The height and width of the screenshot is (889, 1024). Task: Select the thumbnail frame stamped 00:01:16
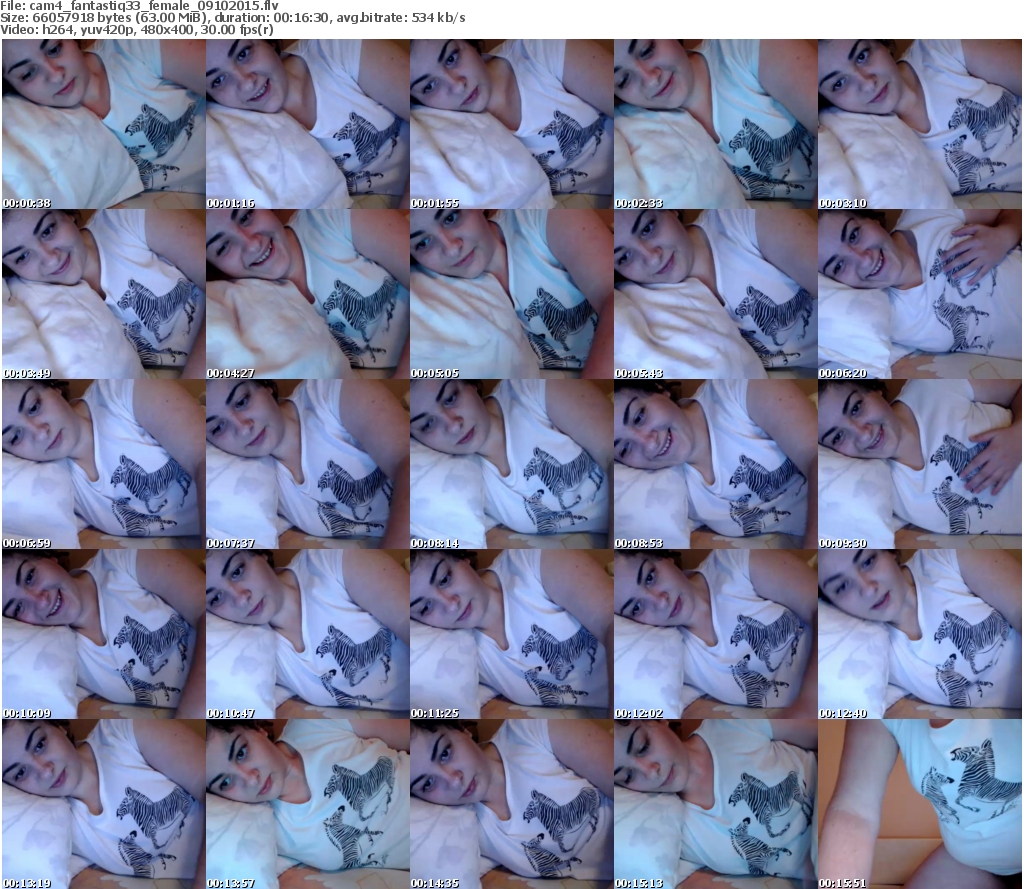pyautogui.click(x=308, y=124)
